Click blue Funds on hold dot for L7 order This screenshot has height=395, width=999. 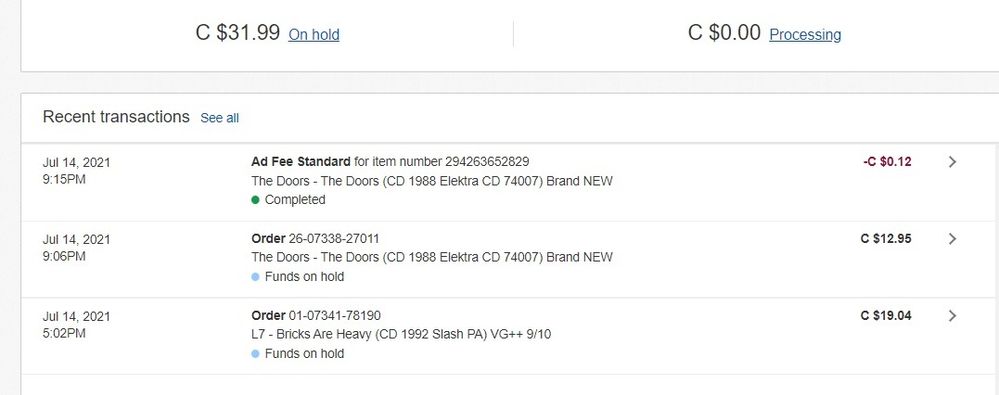[x=255, y=354]
